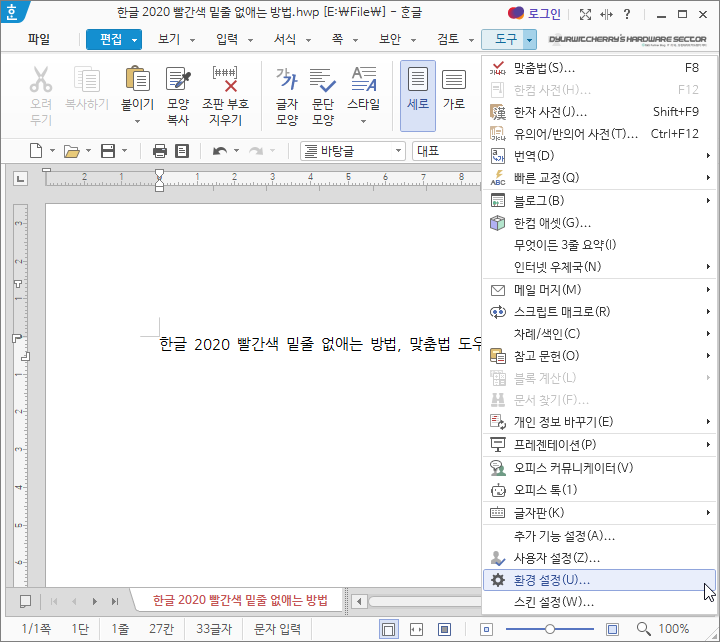The image size is (720, 642).
Task: Click the Paste (붙이기) clipboard icon
Action: tap(137, 79)
